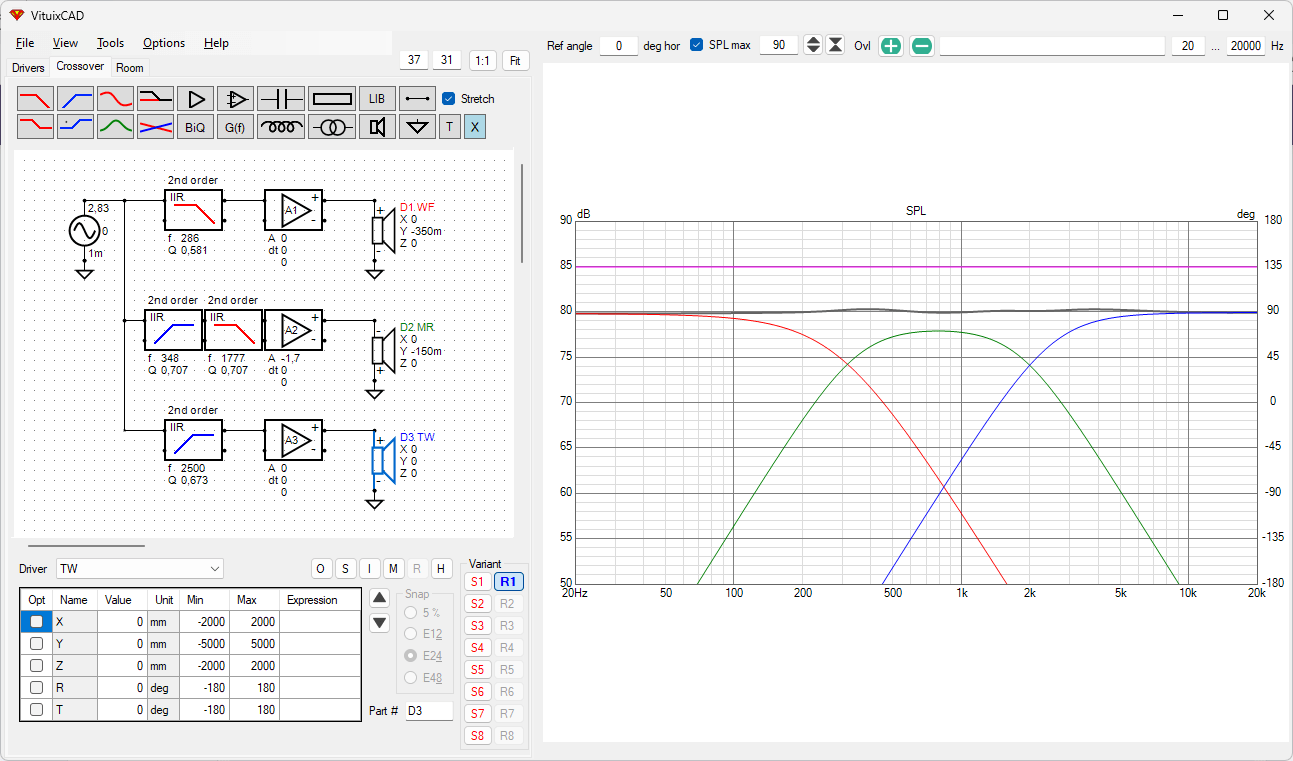Viewport: 1293px width, 761px height.
Task: Click the highlighted X toolbar button
Action: [475, 127]
